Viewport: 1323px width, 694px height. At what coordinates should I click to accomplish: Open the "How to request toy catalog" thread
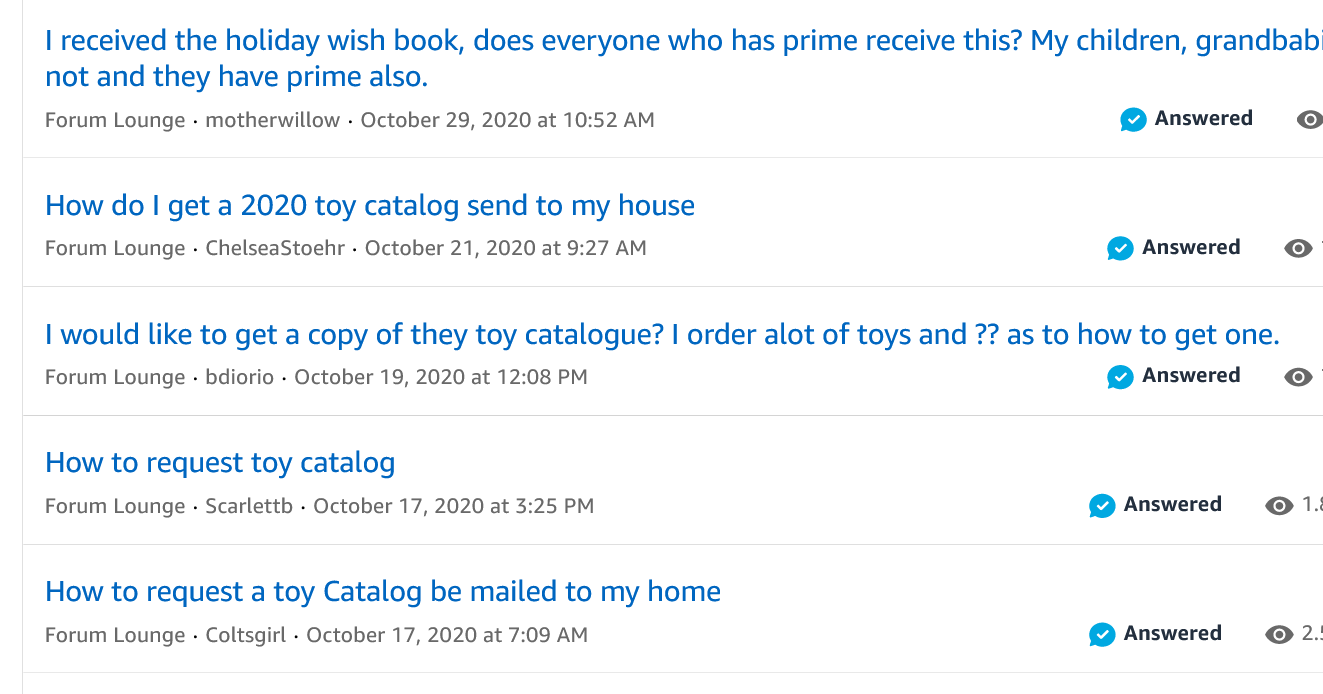coord(220,463)
